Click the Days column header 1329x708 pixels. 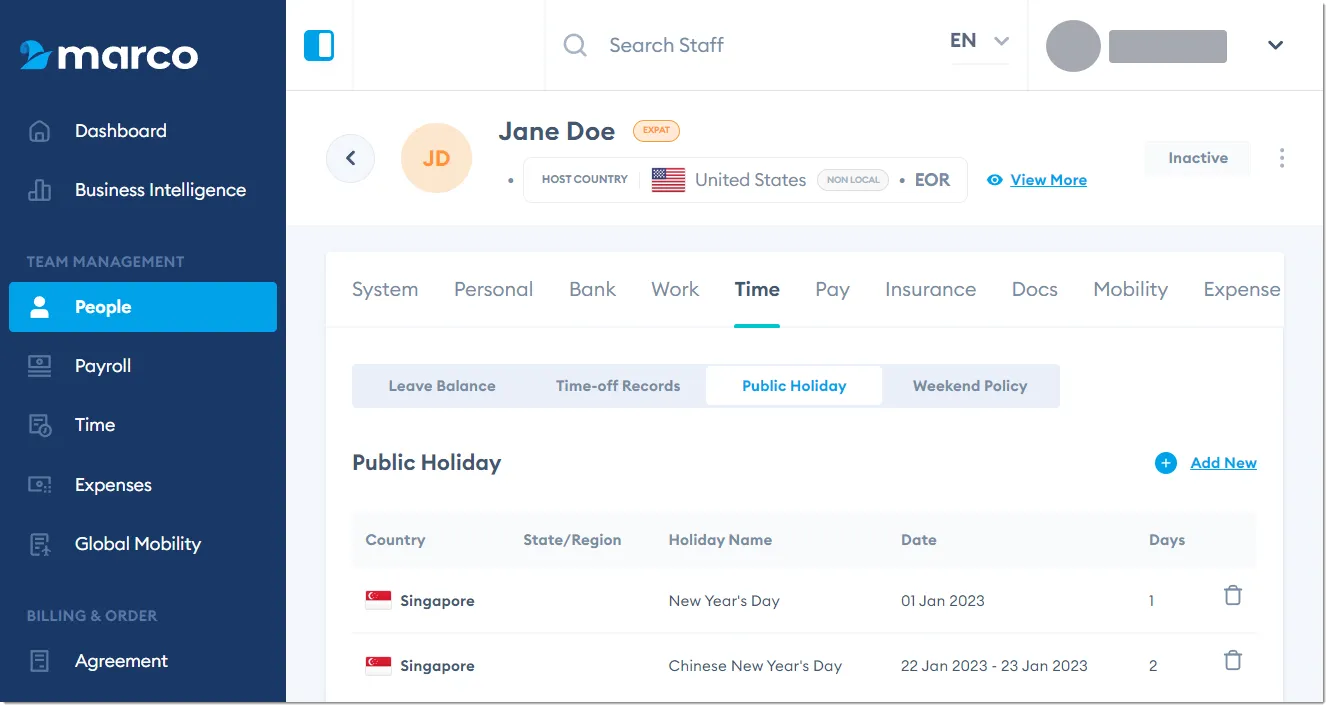tap(1167, 540)
